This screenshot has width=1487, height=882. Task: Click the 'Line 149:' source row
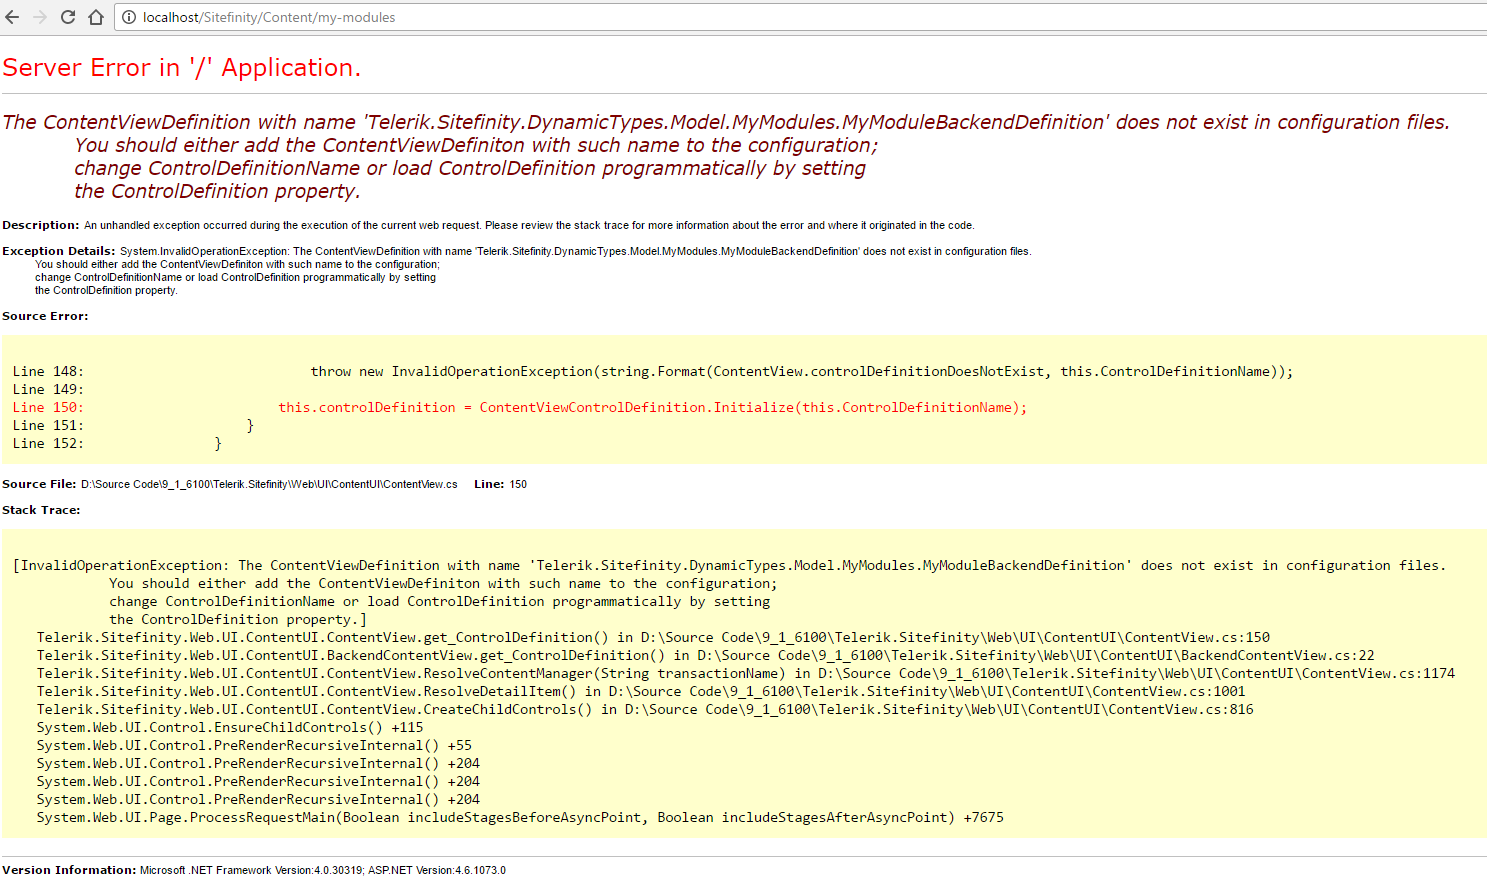pos(48,389)
